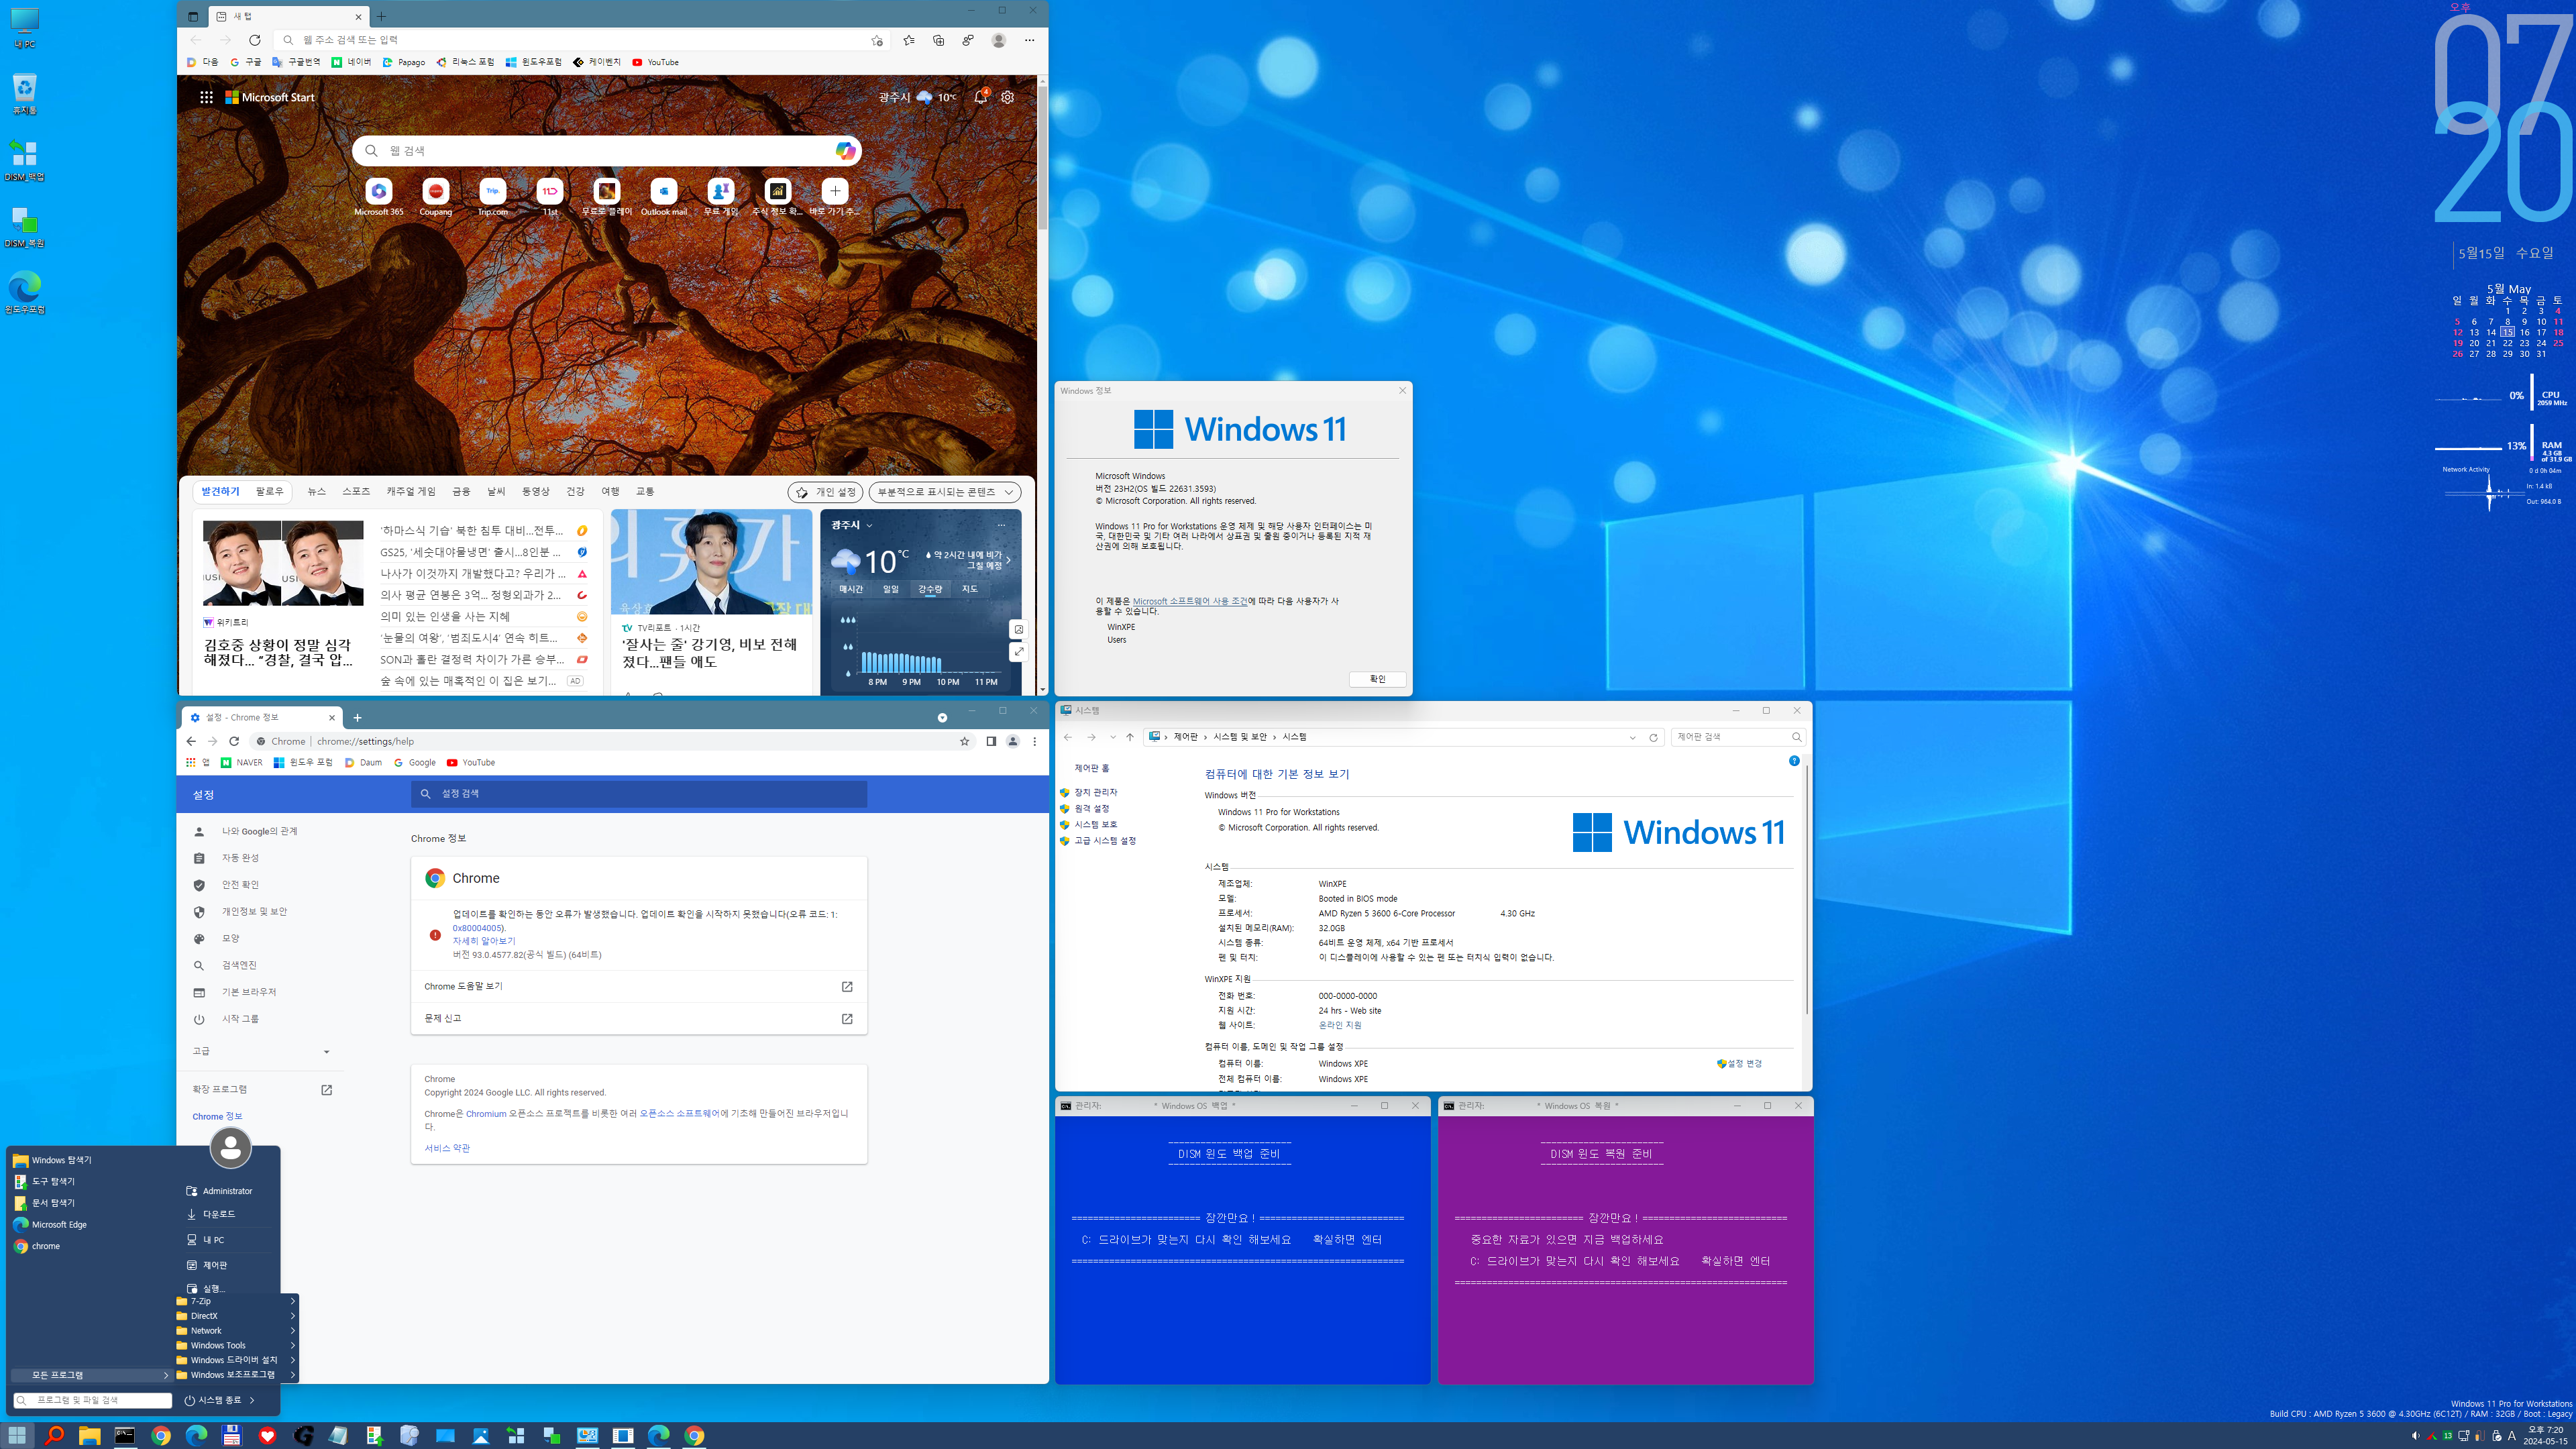Bookmark this page star in Chrome
2576x1449 pixels.
click(964, 741)
